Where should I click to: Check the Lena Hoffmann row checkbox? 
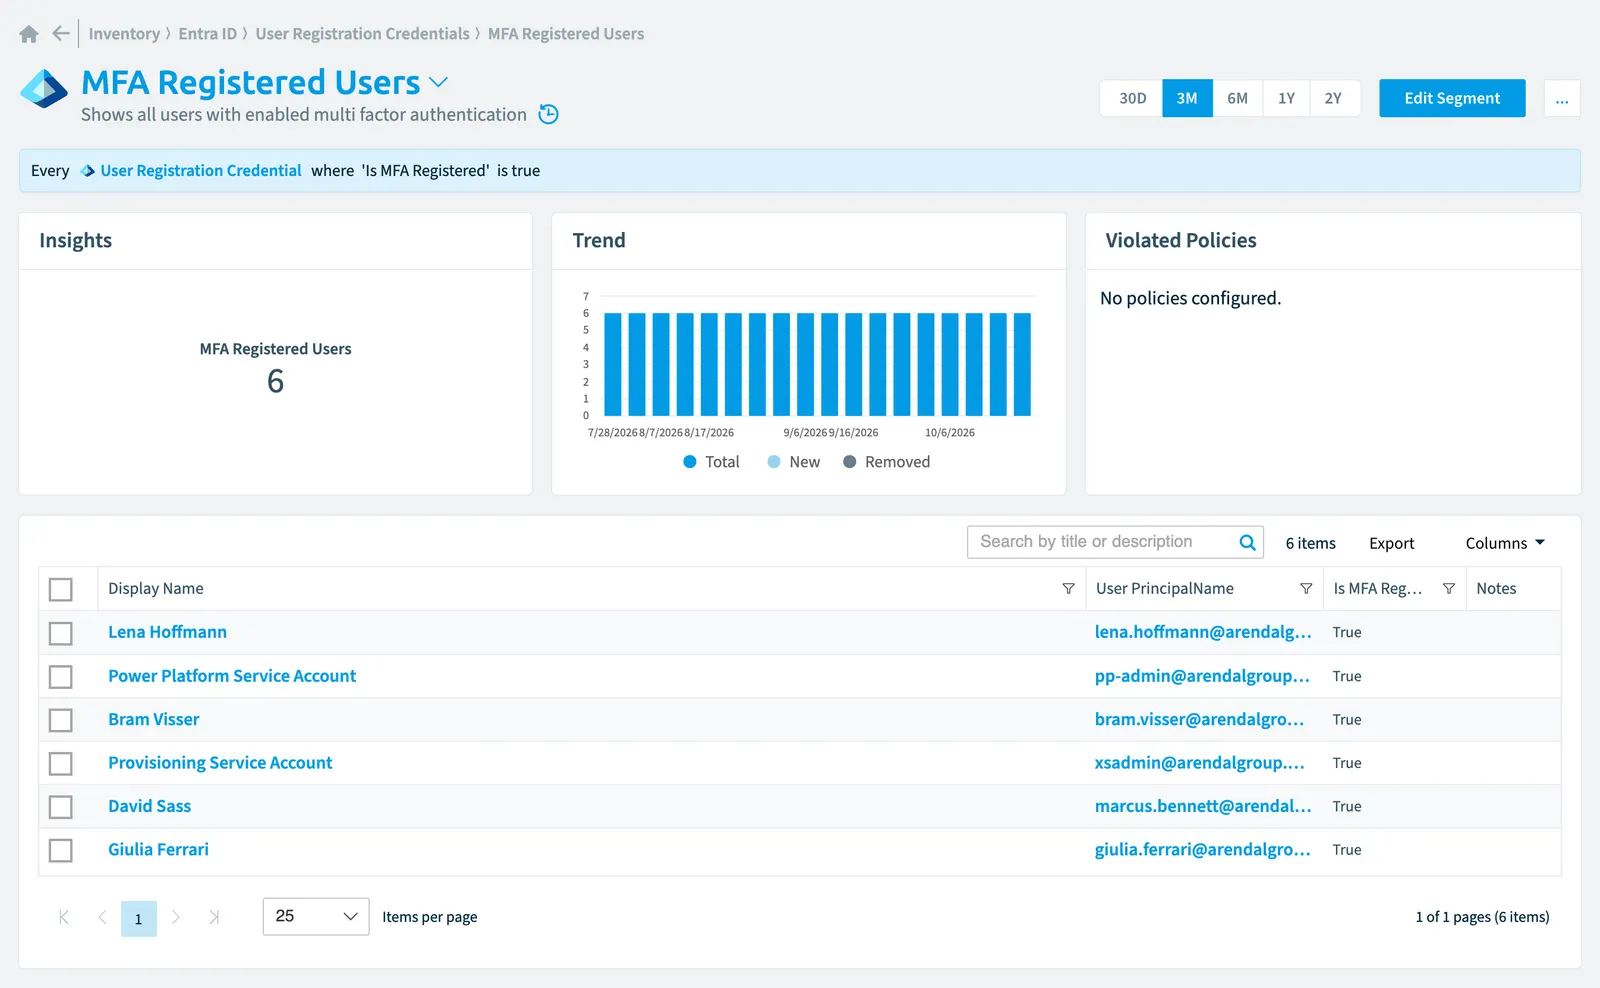61,633
